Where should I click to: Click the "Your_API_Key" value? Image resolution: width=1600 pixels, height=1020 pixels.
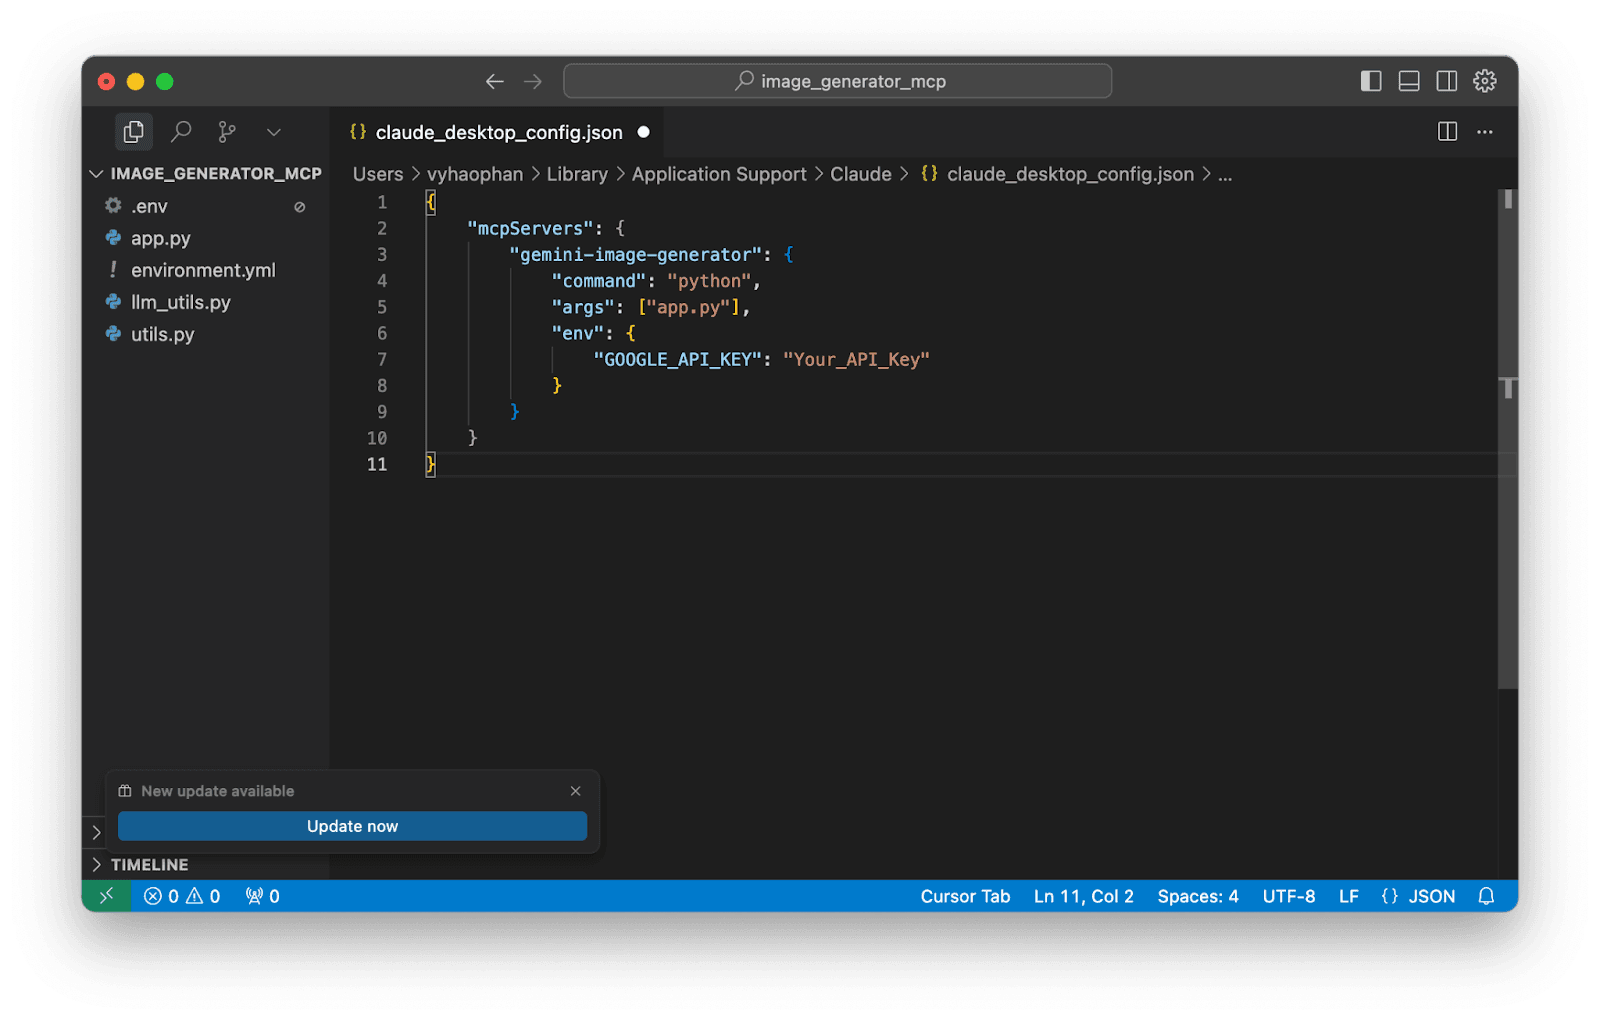point(856,359)
